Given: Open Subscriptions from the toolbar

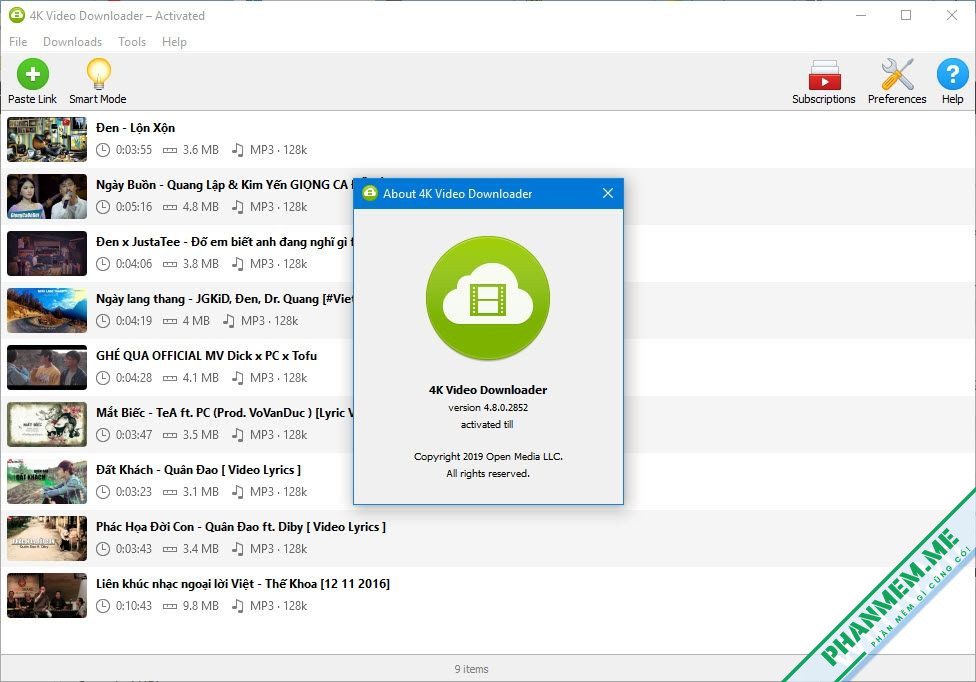Looking at the screenshot, I should [x=824, y=75].
